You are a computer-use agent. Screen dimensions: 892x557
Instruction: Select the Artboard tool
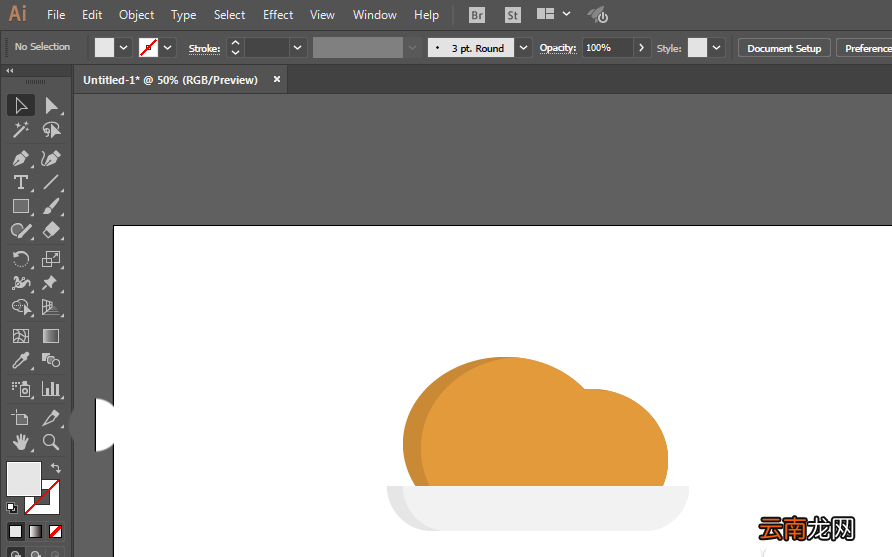(x=21, y=418)
